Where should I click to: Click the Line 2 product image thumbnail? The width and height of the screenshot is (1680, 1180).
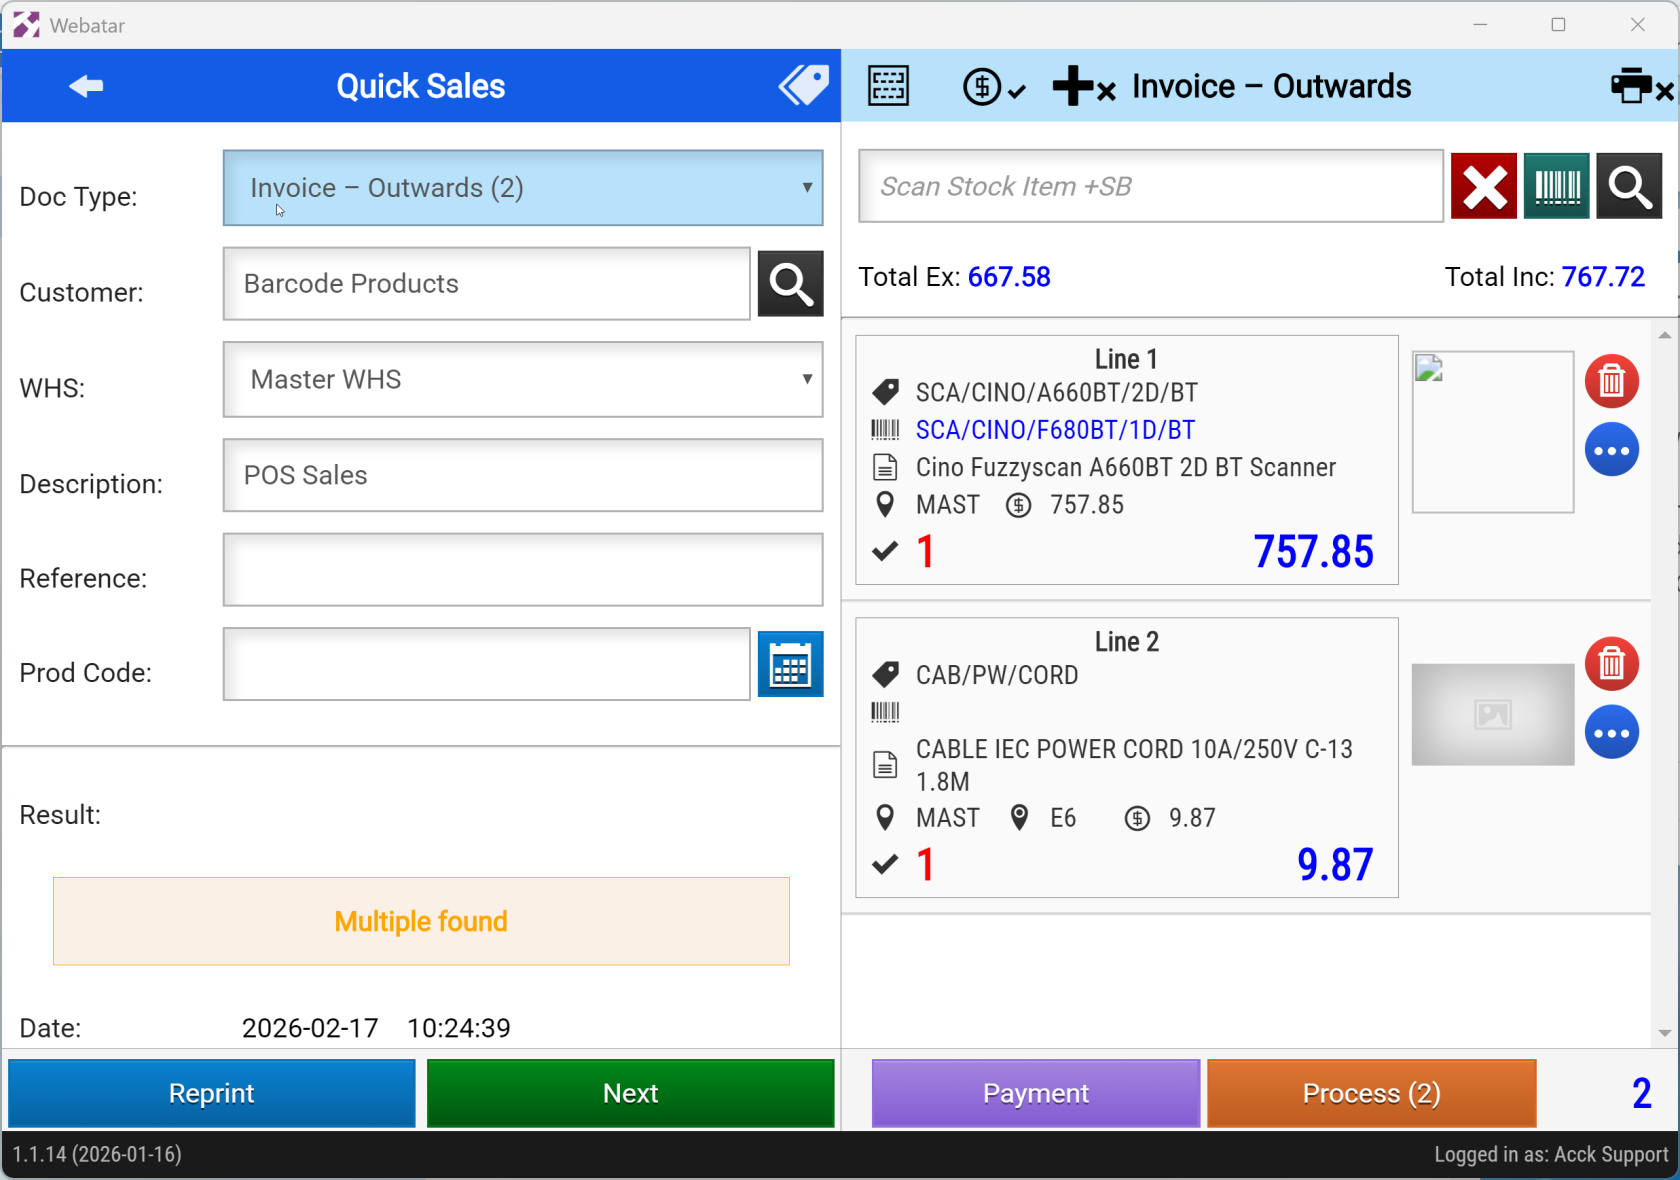[1492, 714]
